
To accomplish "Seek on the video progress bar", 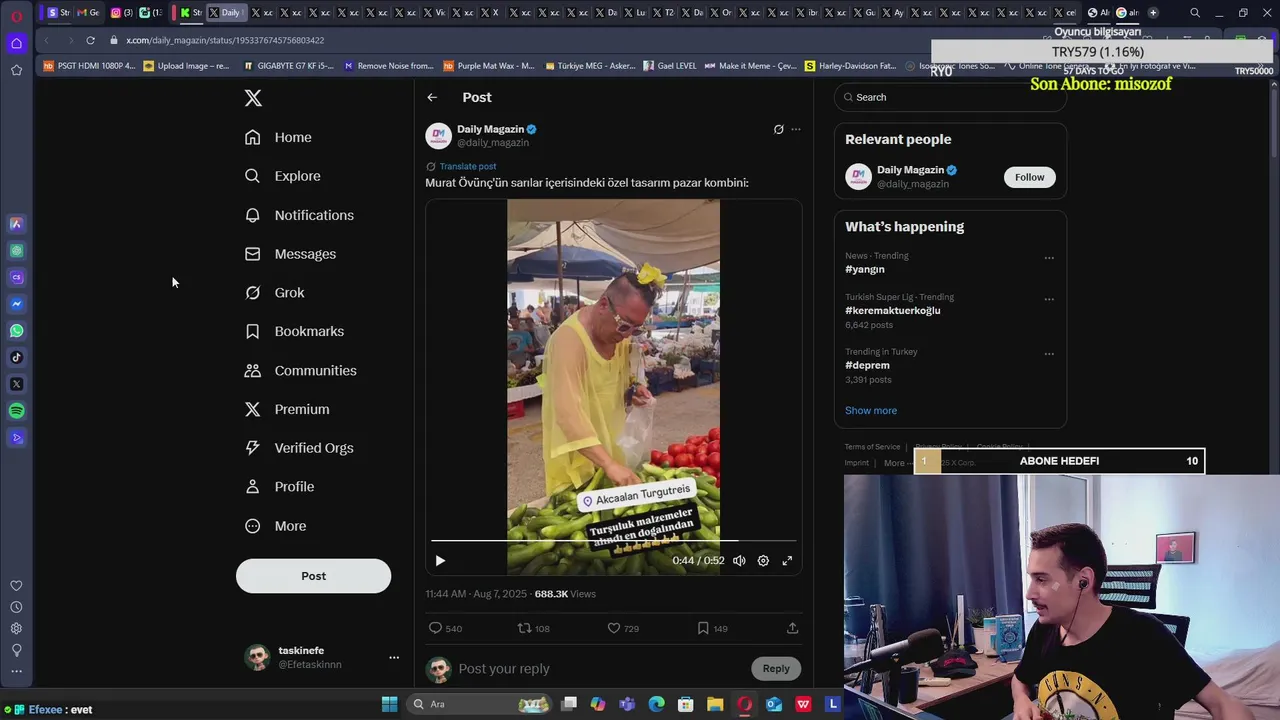I will click(613, 541).
